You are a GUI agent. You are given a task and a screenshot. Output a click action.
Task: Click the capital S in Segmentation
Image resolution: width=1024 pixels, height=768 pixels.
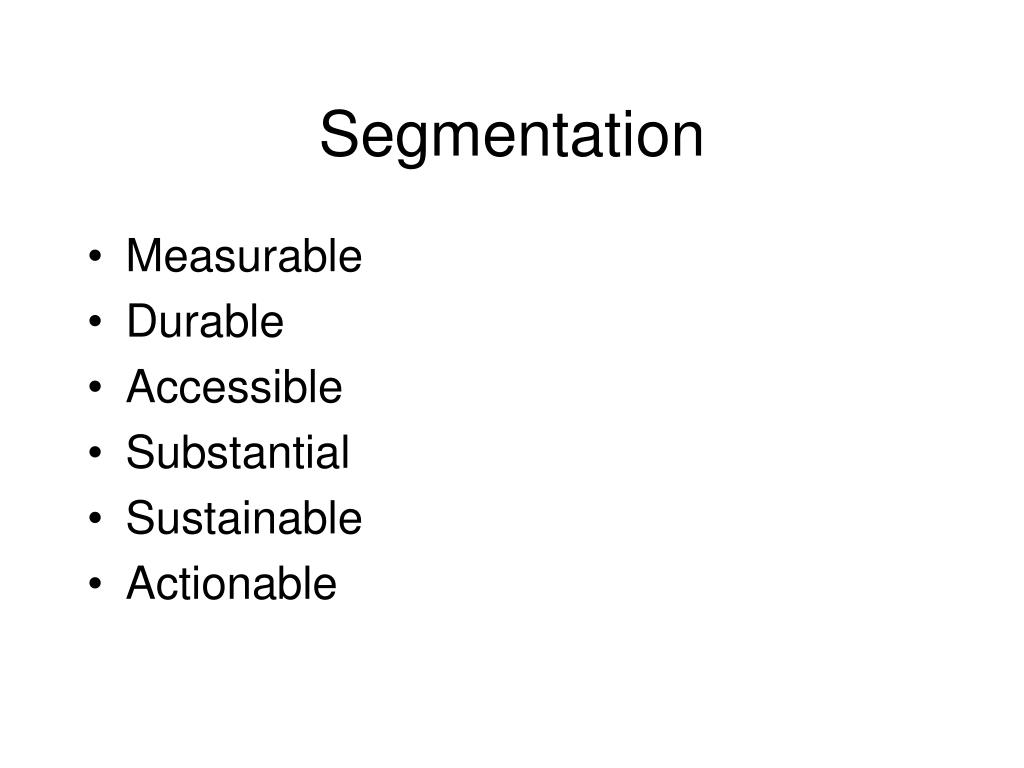338,135
